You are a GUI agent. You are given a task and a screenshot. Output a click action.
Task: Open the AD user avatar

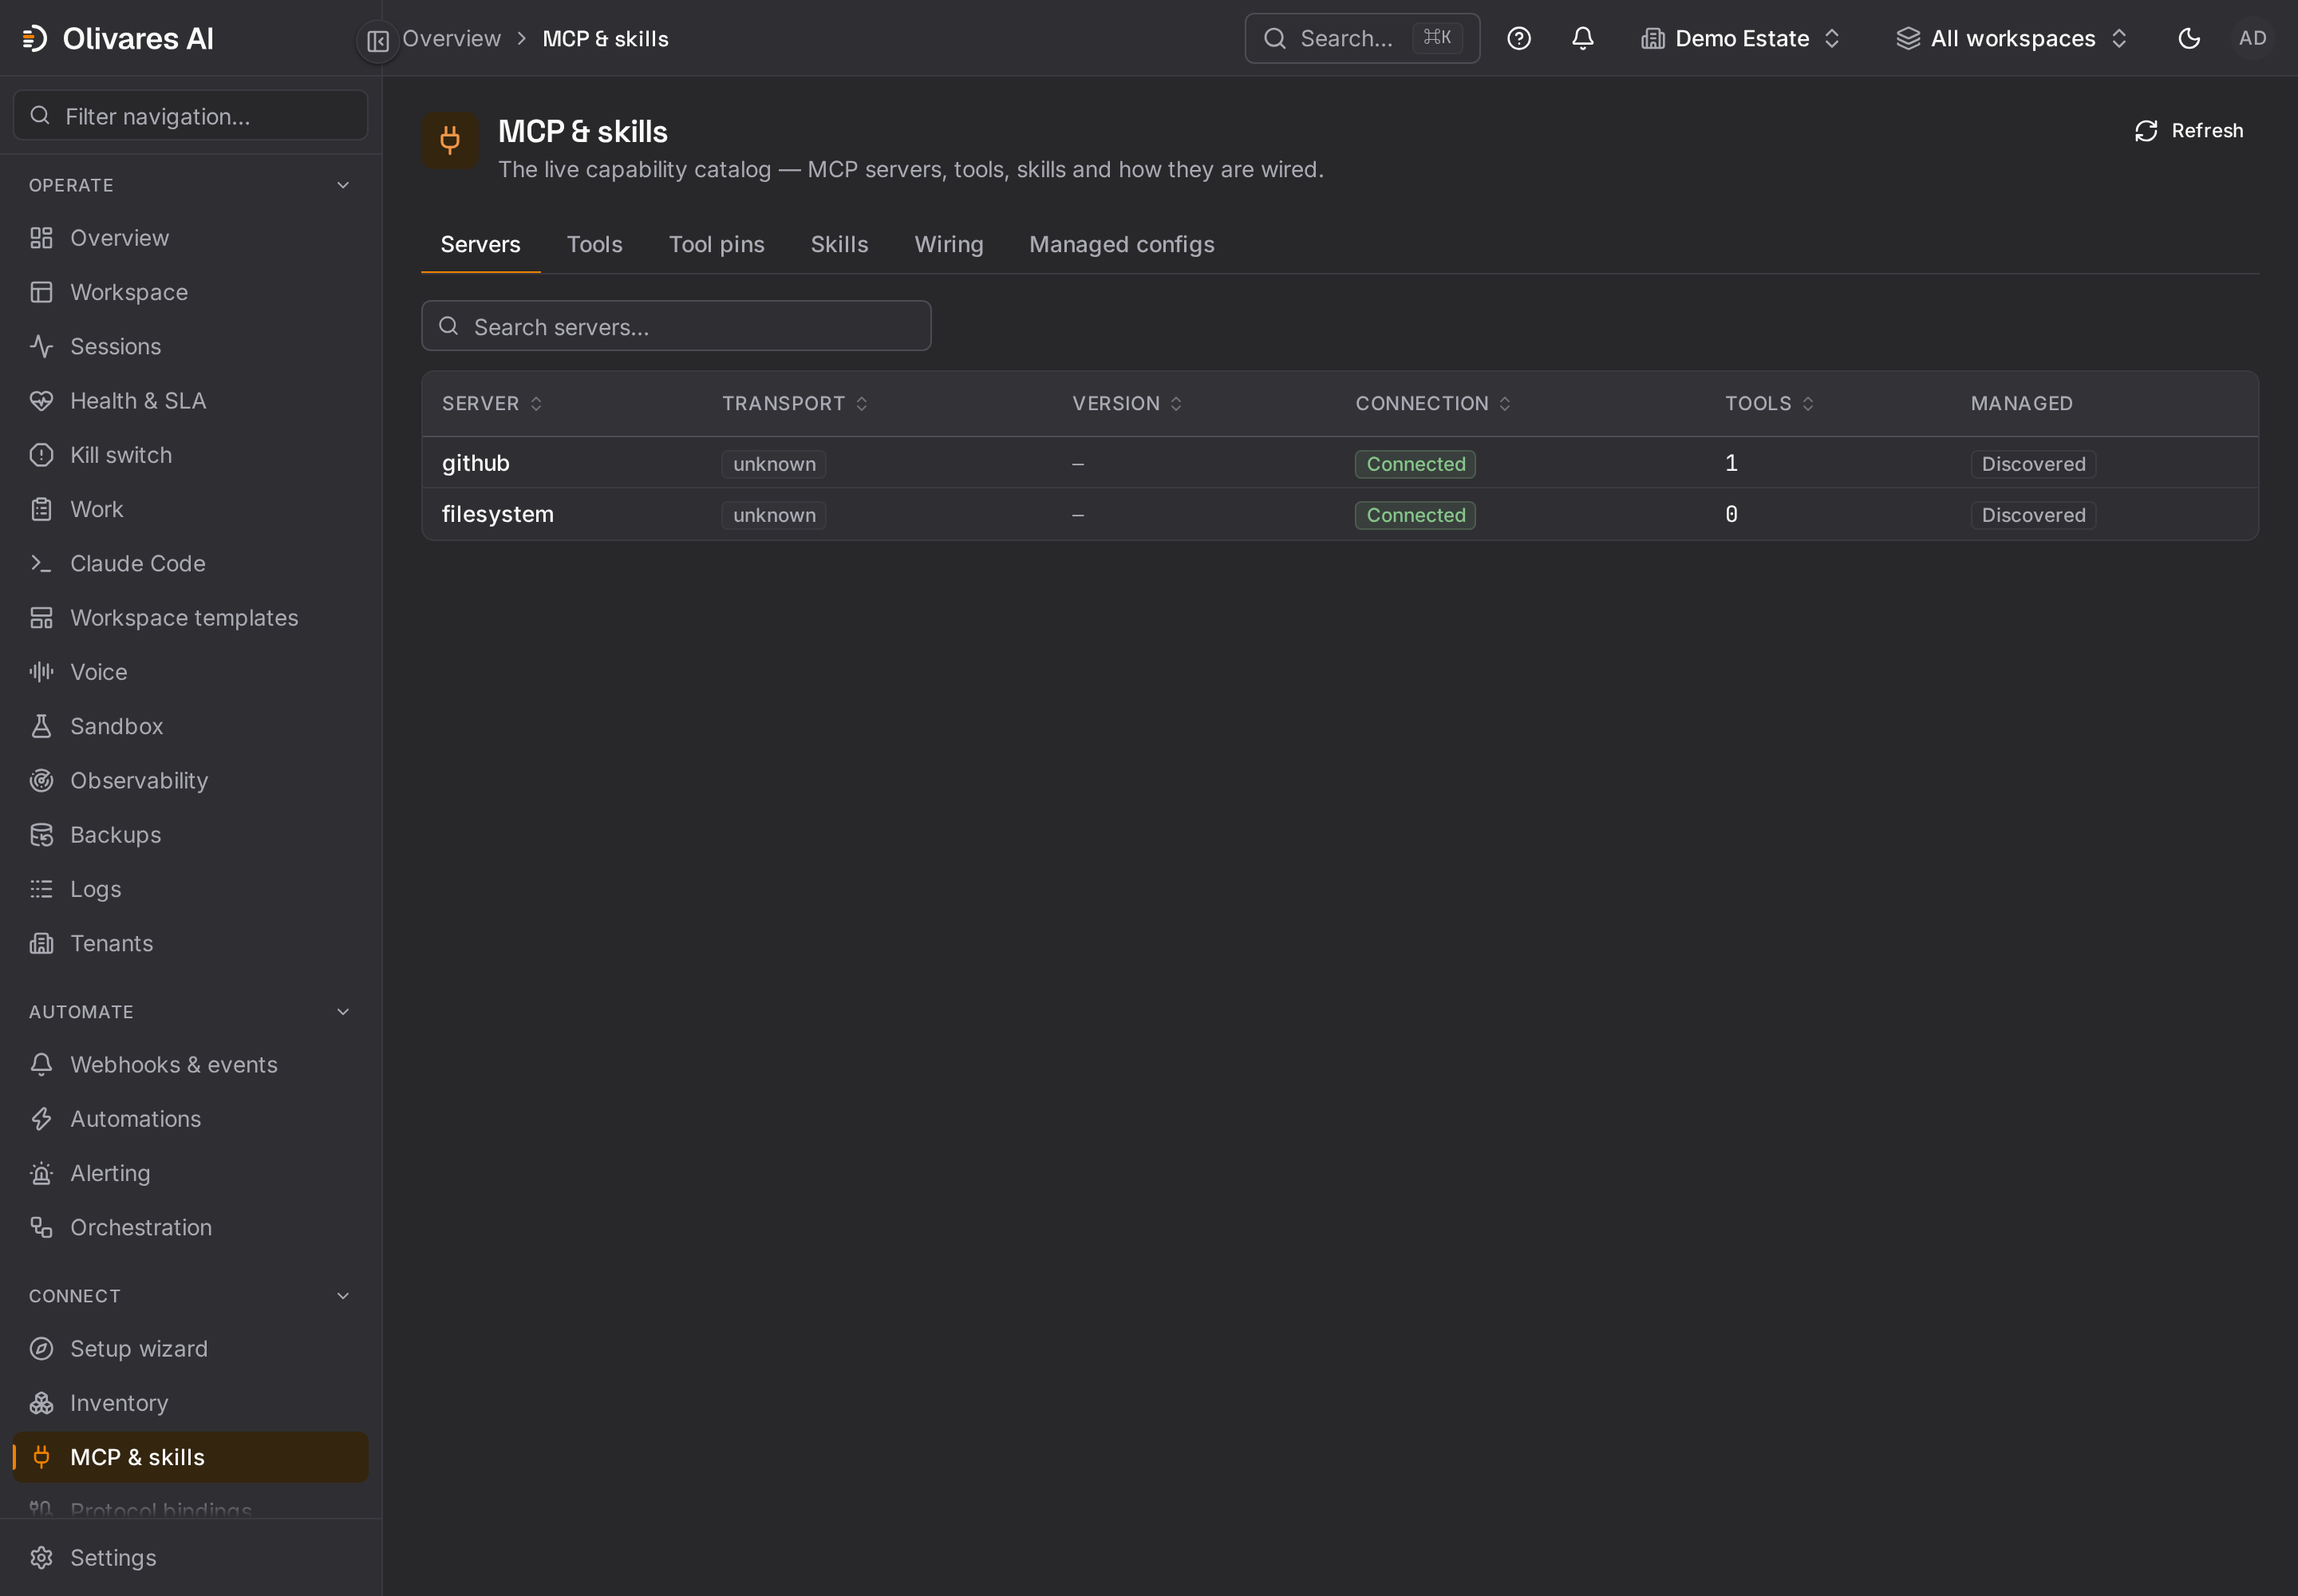click(2252, 38)
